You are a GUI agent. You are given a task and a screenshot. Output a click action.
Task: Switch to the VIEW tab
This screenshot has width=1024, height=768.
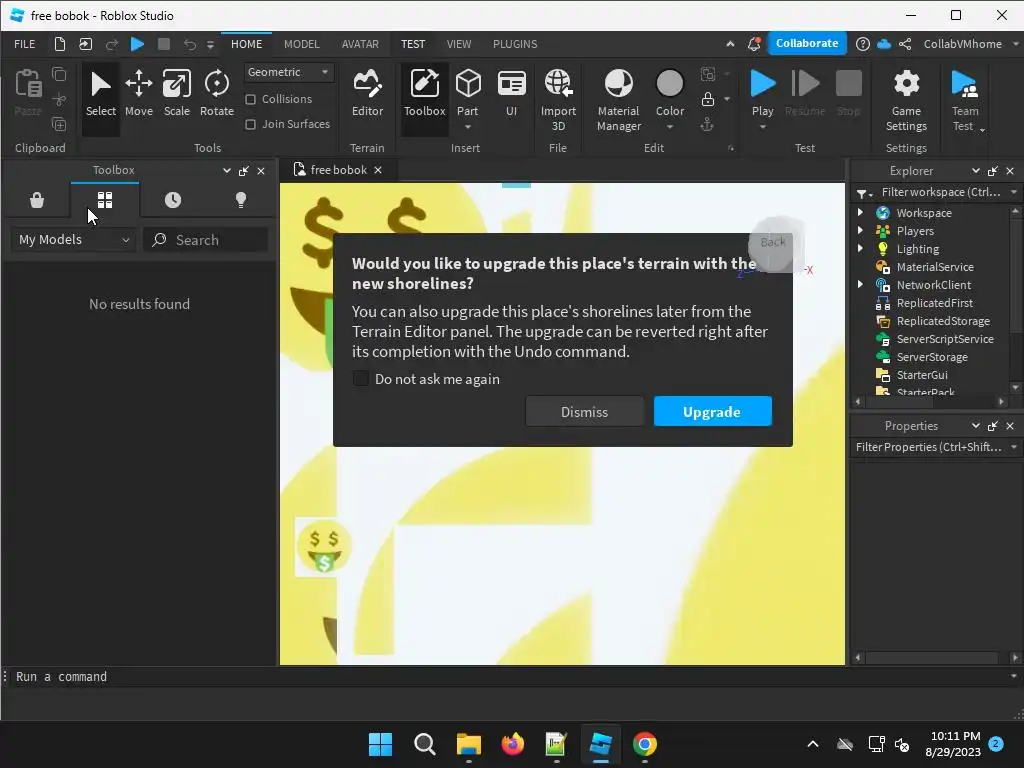pos(459,44)
